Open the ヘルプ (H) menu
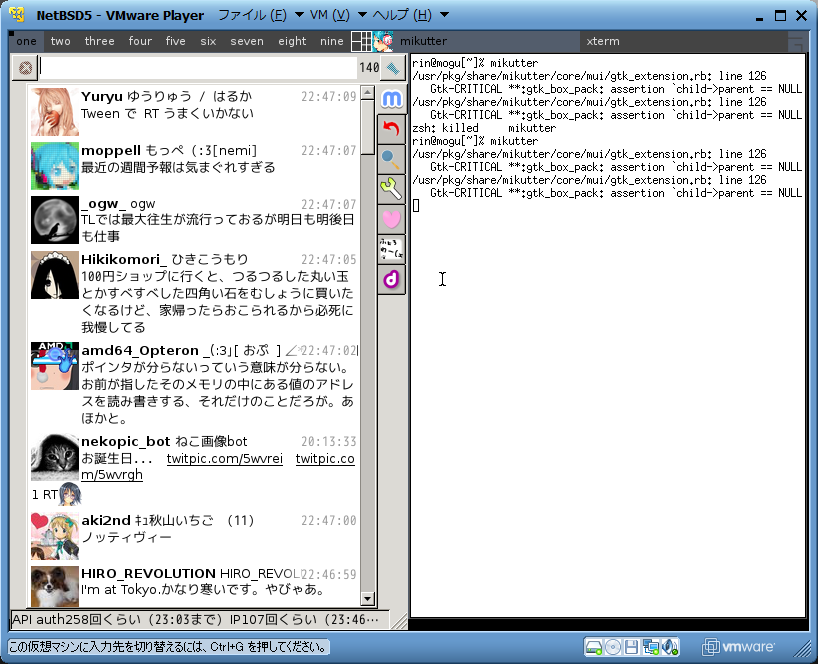Screen dimensions: 818x664 [x=402, y=15]
